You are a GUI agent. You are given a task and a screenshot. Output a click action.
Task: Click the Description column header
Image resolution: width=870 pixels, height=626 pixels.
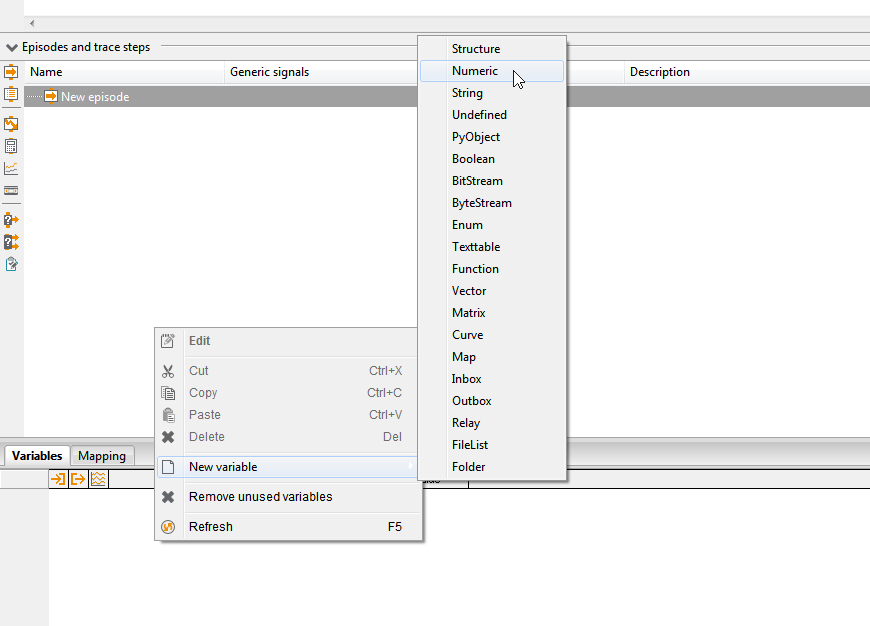pos(747,72)
